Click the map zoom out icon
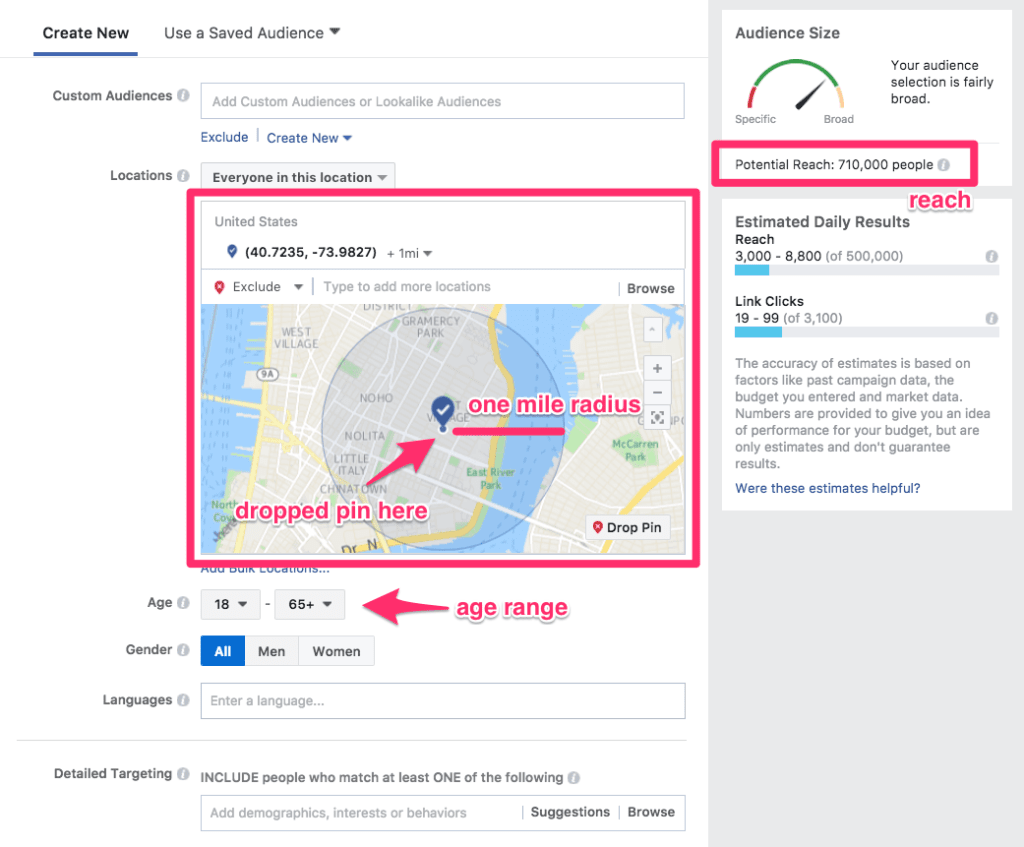 tap(657, 392)
